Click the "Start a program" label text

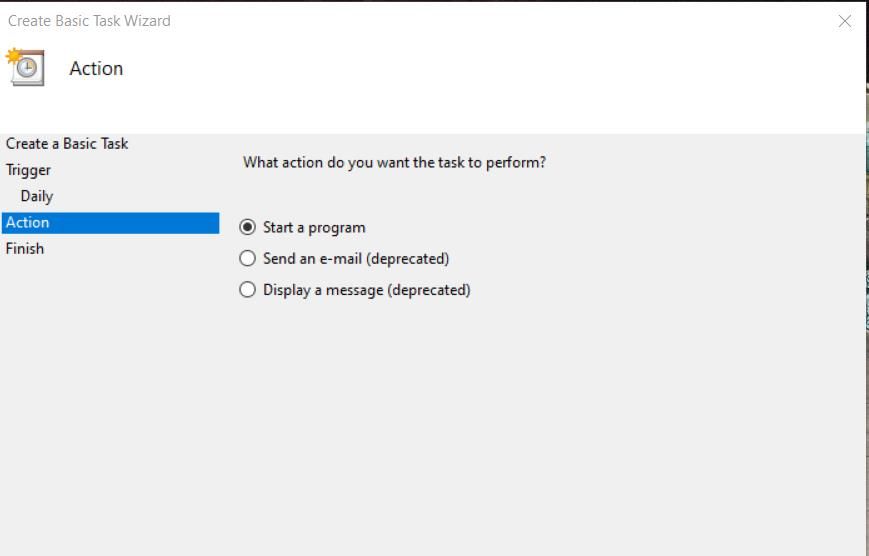point(314,227)
